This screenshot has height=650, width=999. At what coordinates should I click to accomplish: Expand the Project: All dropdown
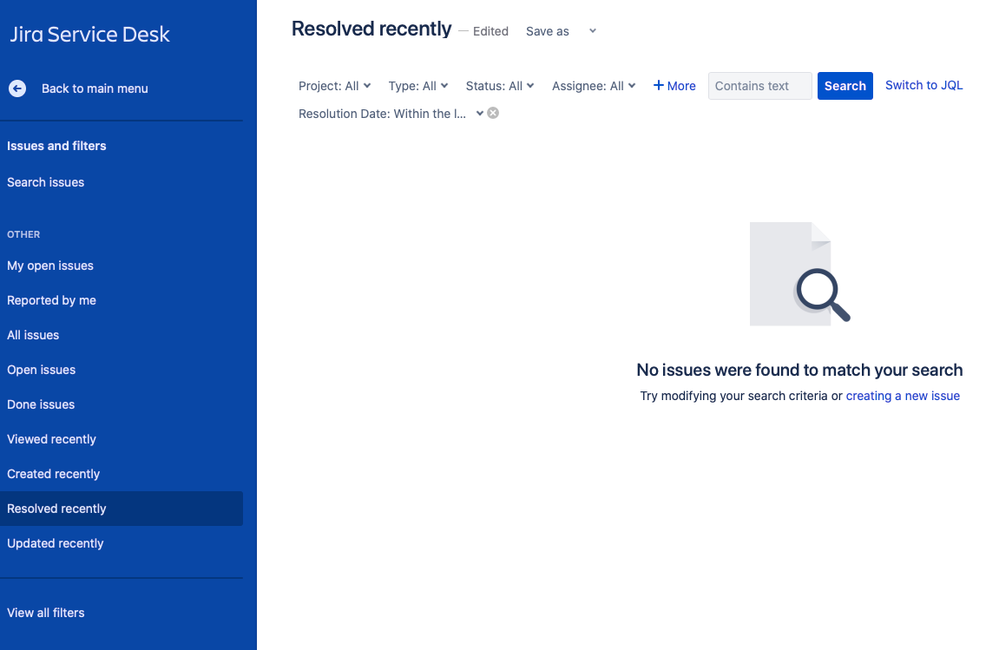click(334, 86)
